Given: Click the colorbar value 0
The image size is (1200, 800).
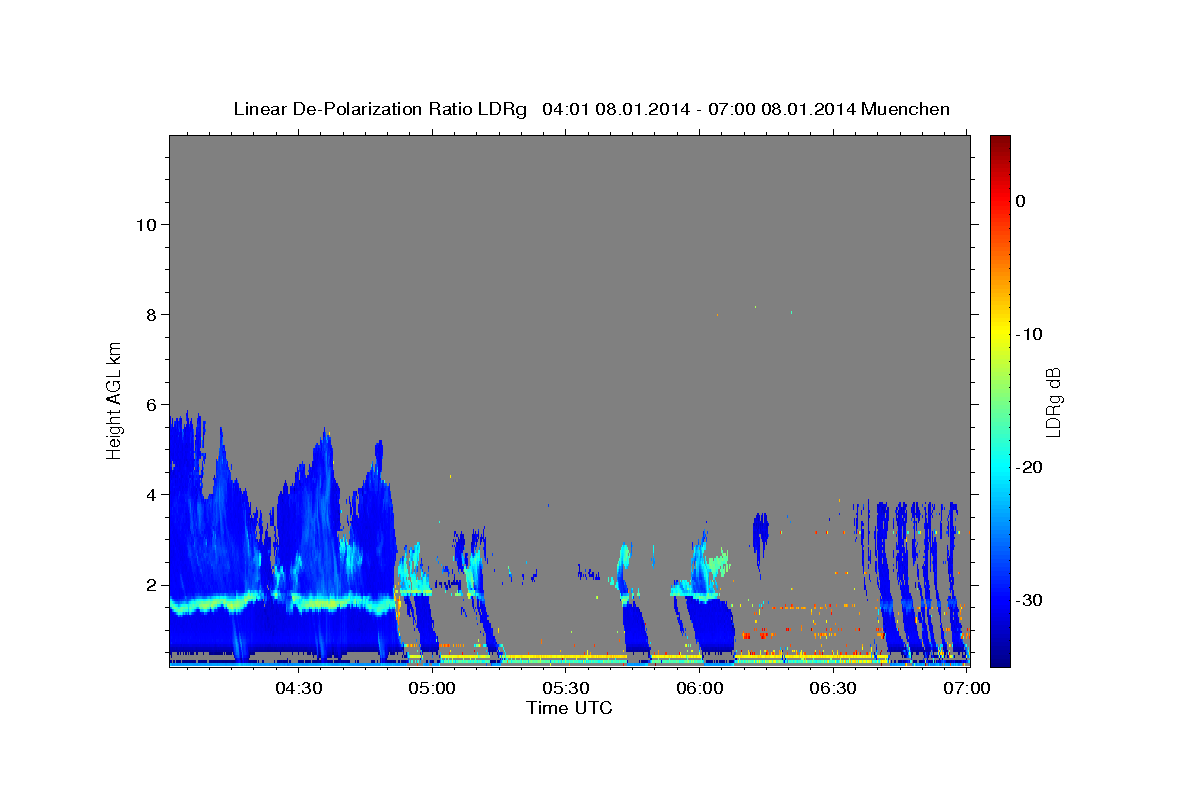Looking at the screenshot, I should 1021,201.
